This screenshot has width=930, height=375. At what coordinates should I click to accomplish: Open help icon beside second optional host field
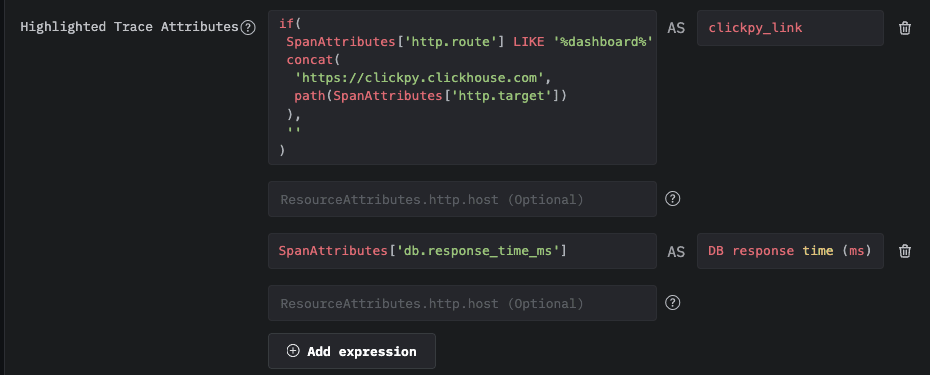click(x=672, y=303)
